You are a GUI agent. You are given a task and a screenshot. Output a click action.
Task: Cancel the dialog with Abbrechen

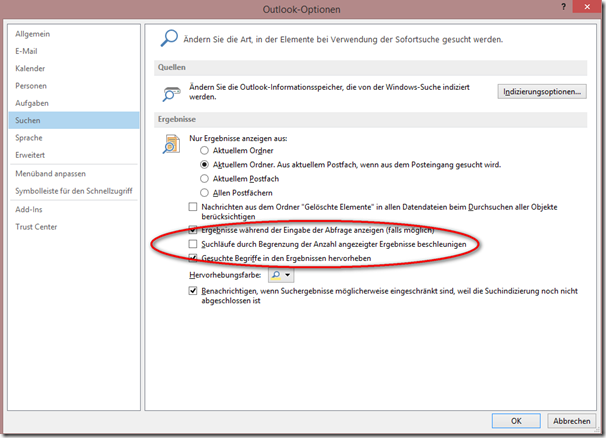(571, 421)
